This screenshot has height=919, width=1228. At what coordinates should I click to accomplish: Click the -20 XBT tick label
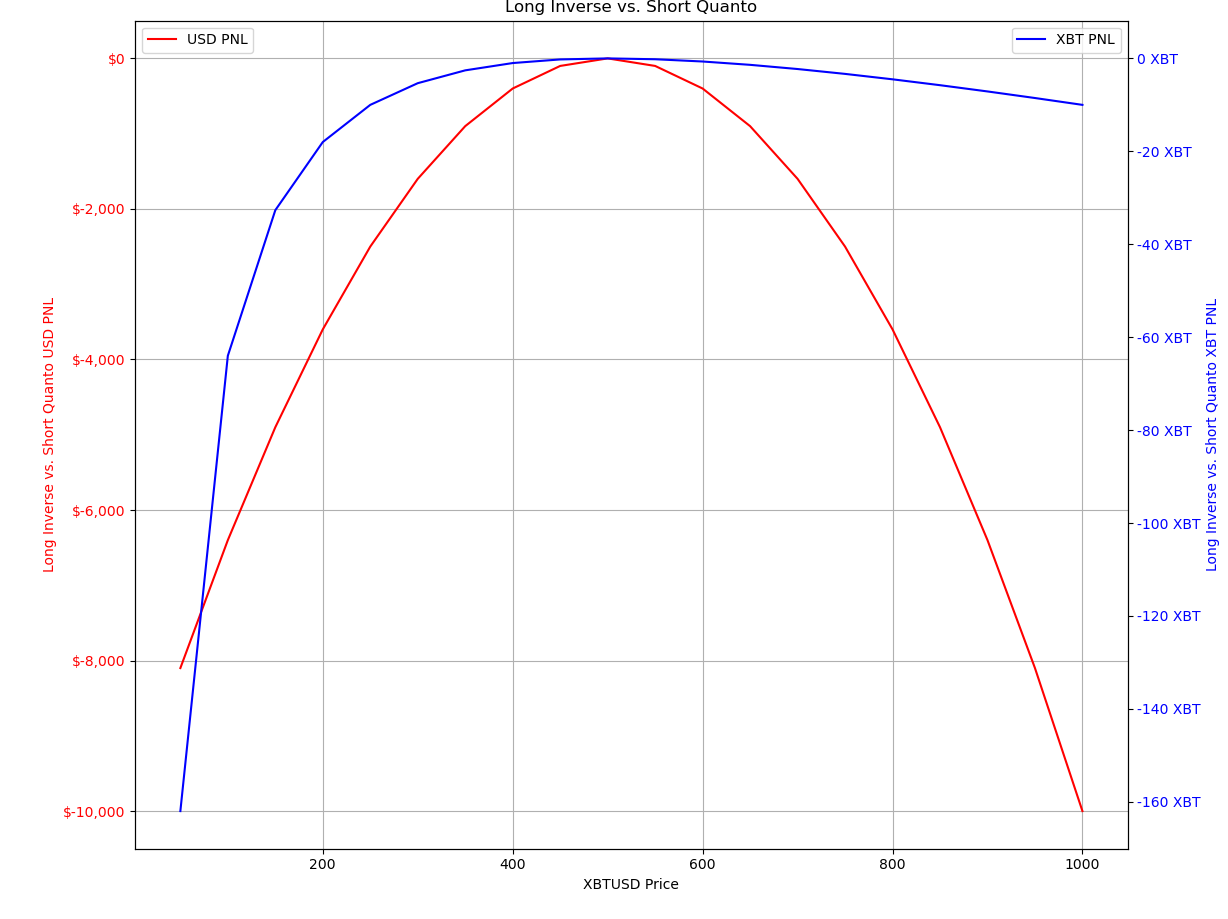point(1164,152)
